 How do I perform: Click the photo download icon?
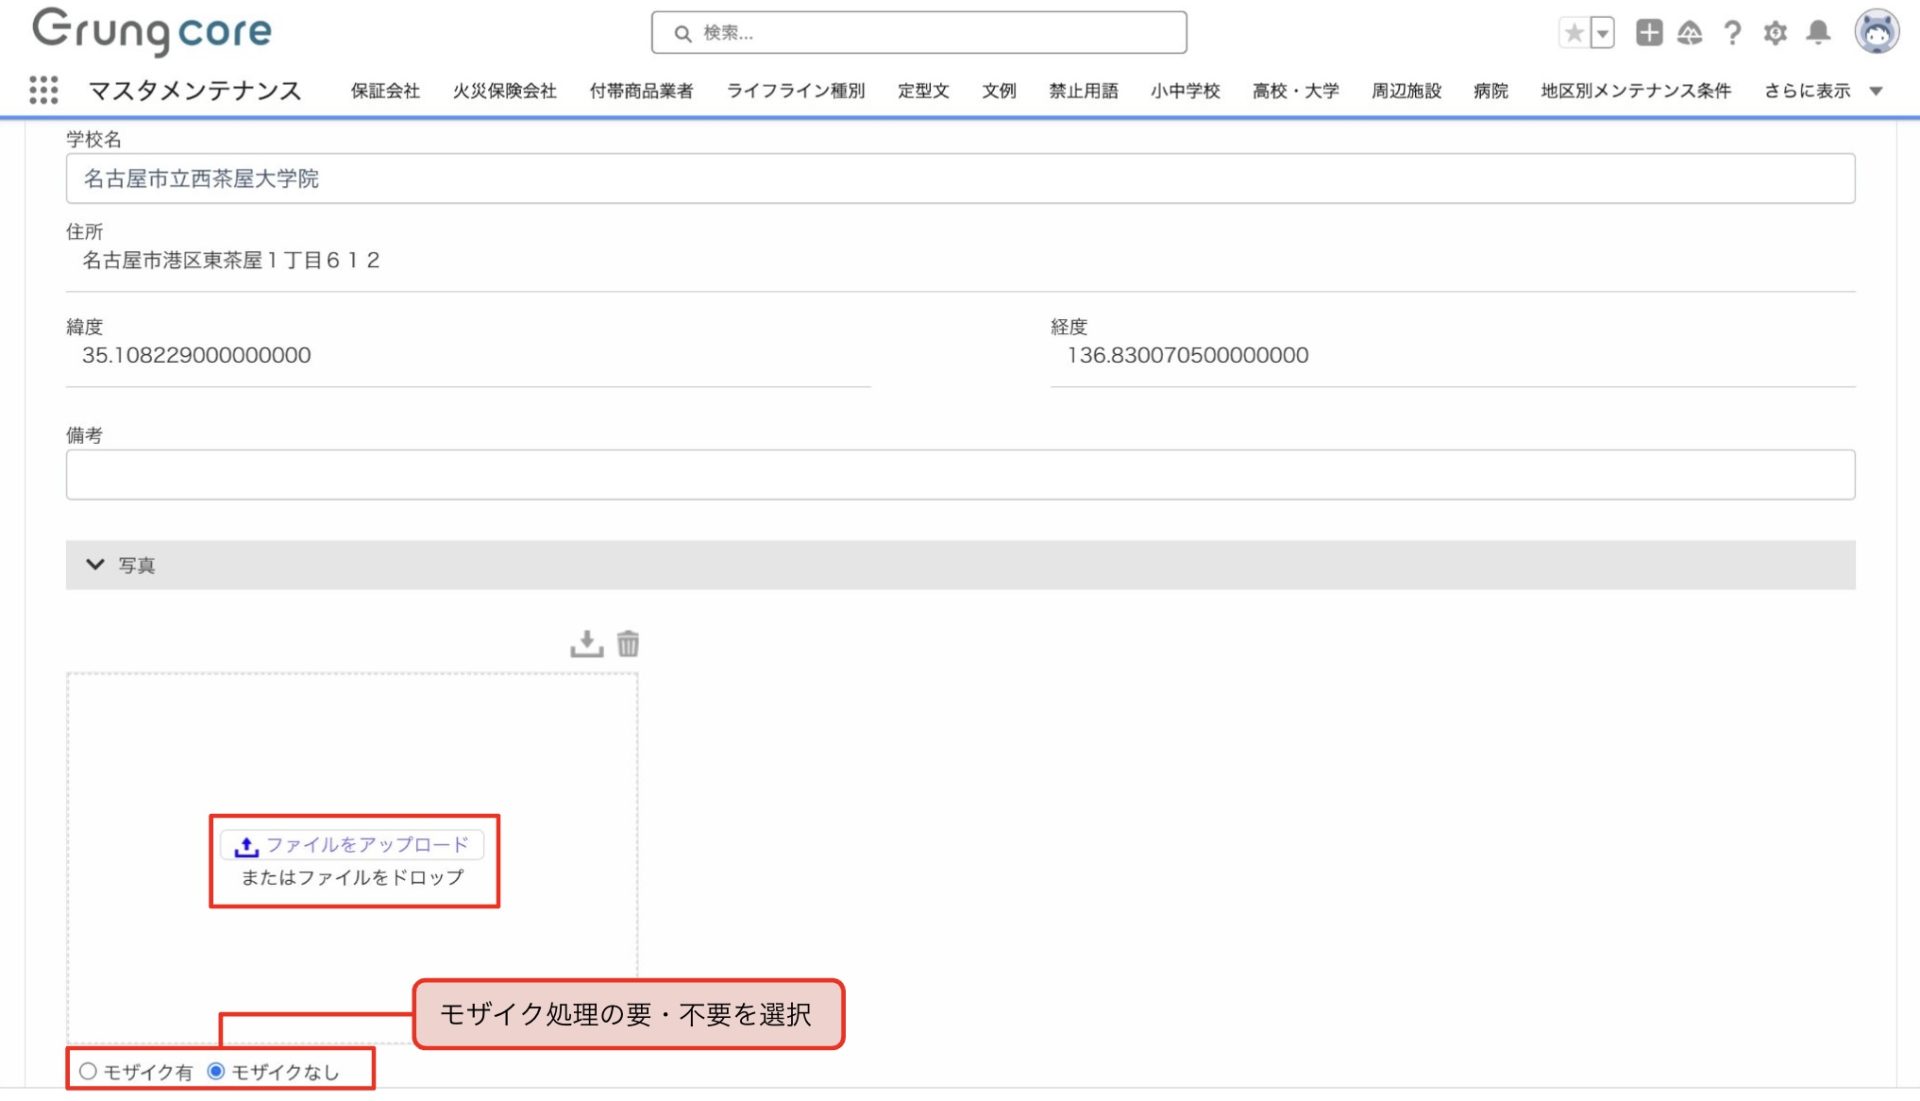click(587, 643)
